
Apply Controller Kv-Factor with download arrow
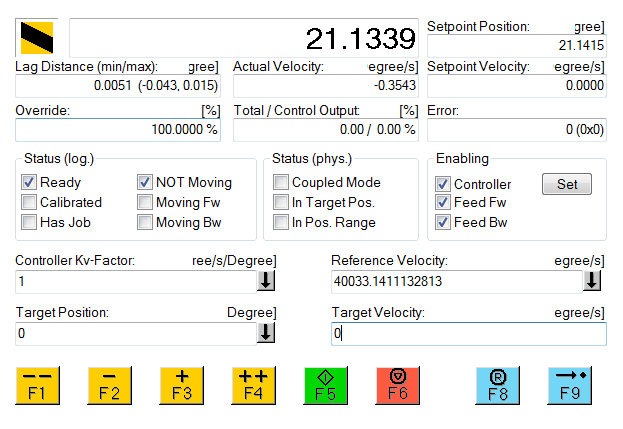(x=266, y=282)
